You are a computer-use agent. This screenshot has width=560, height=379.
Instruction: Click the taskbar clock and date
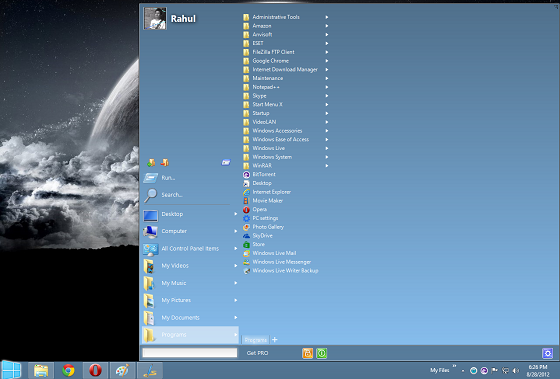[538, 371]
